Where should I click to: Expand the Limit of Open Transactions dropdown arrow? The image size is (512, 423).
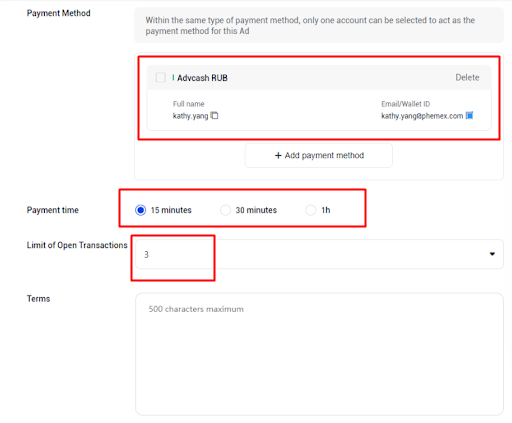pyautogui.click(x=492, y=254)
